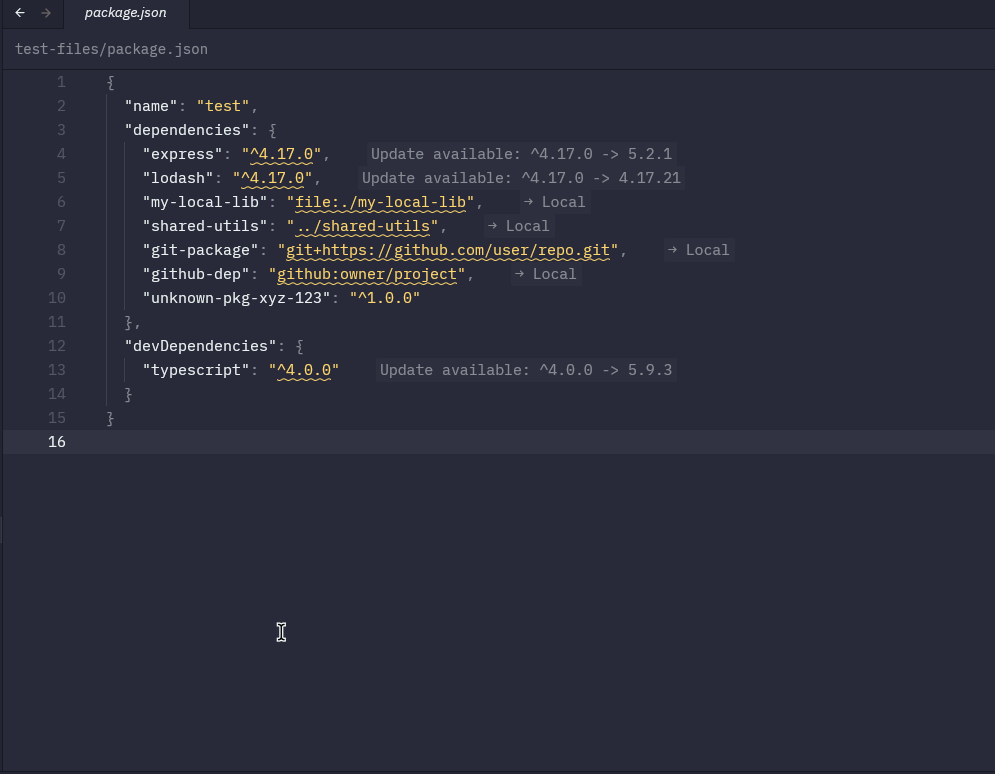Click the unknown-pkg-xyz-123 version string "^1.0.0"
Image resolution: width=995 pixels, height=774 pixels.
point(384,298)
